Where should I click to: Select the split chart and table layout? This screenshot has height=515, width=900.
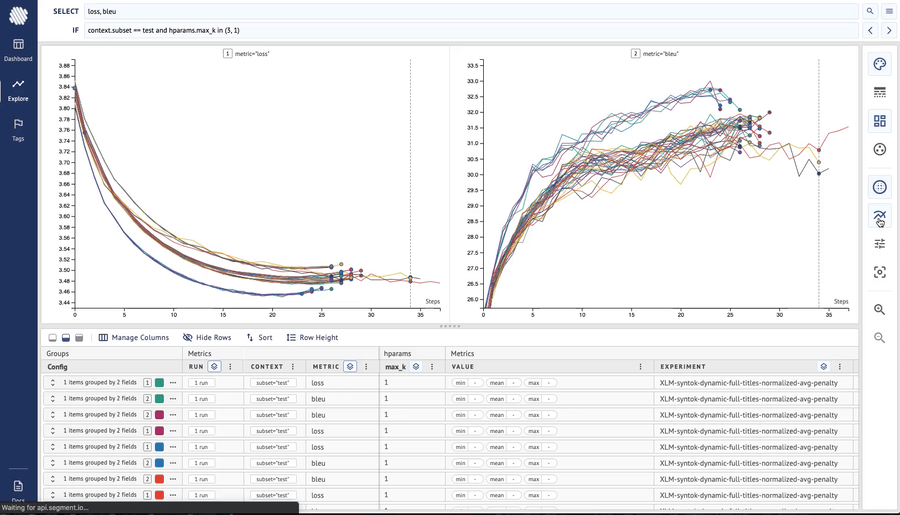pyautogui.click(x=66, y=338)
